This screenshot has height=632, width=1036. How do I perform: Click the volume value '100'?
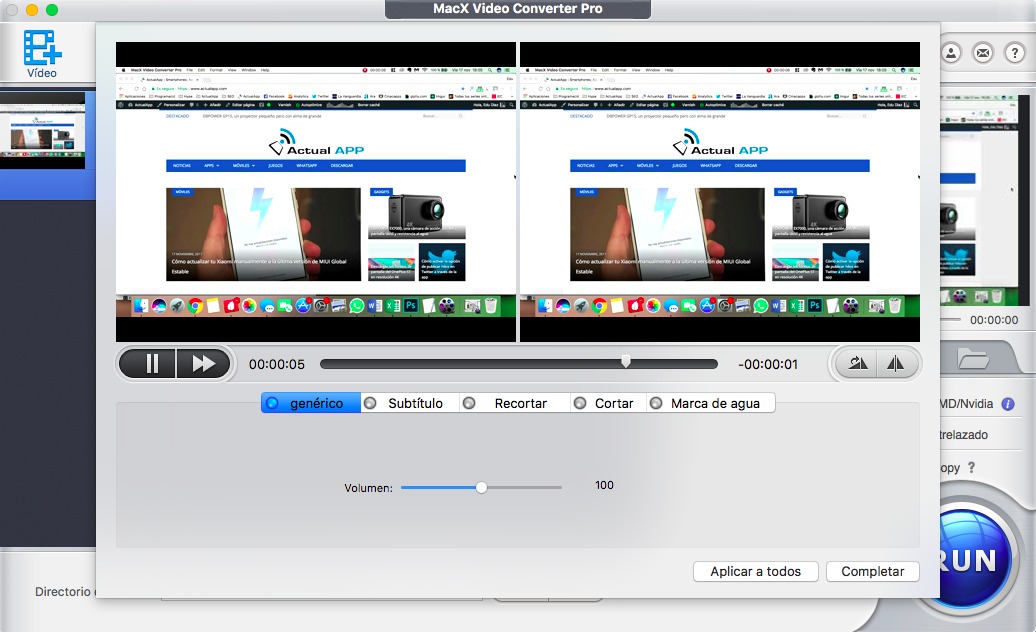coord(604,485)
